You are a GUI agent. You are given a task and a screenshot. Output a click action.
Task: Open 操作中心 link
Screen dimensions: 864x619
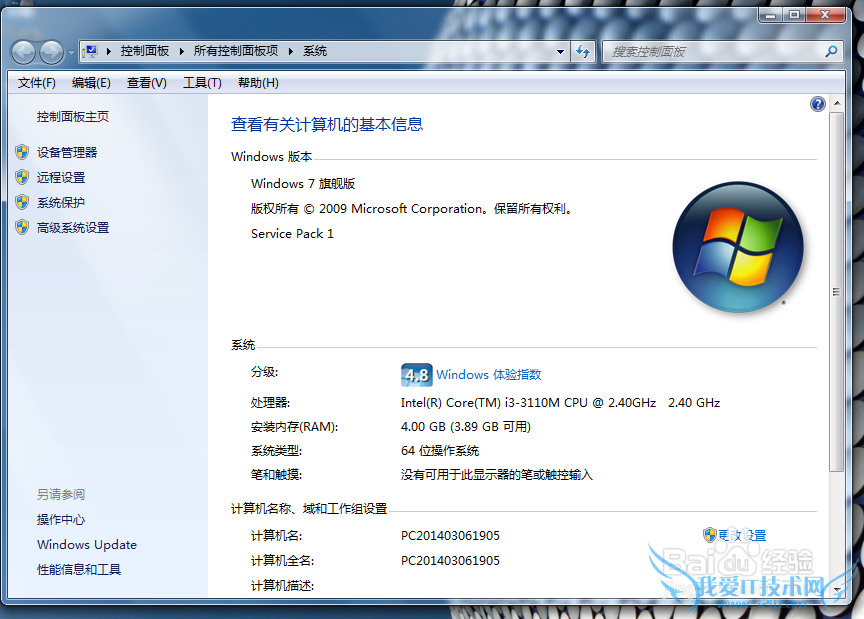coord(61,520)
